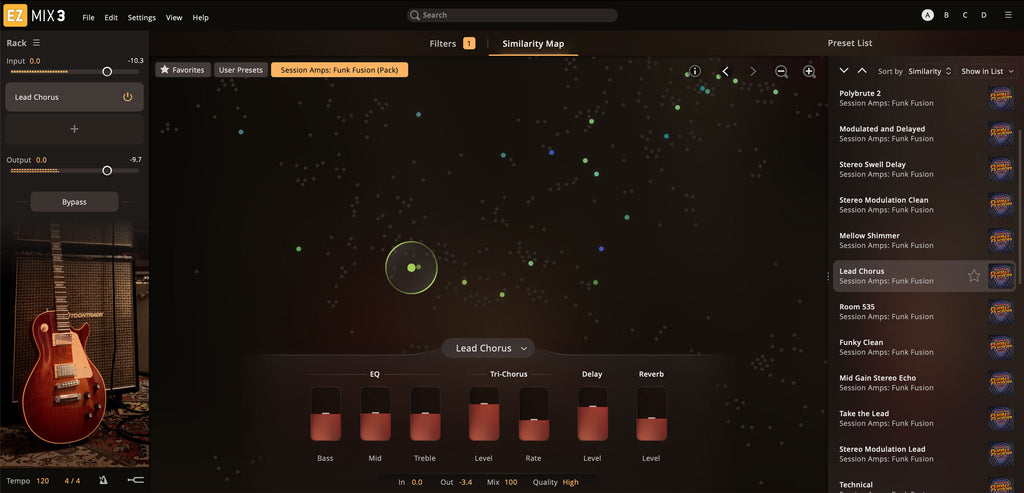
Task: Click the Tempo value 120
Action: tap(42, 481)
